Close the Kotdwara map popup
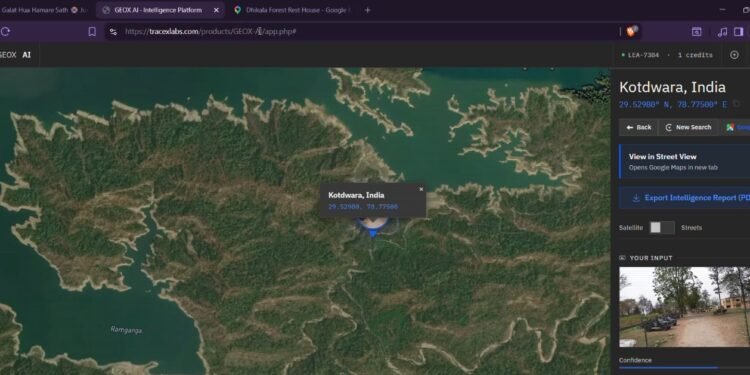 (x=421, y=189)
